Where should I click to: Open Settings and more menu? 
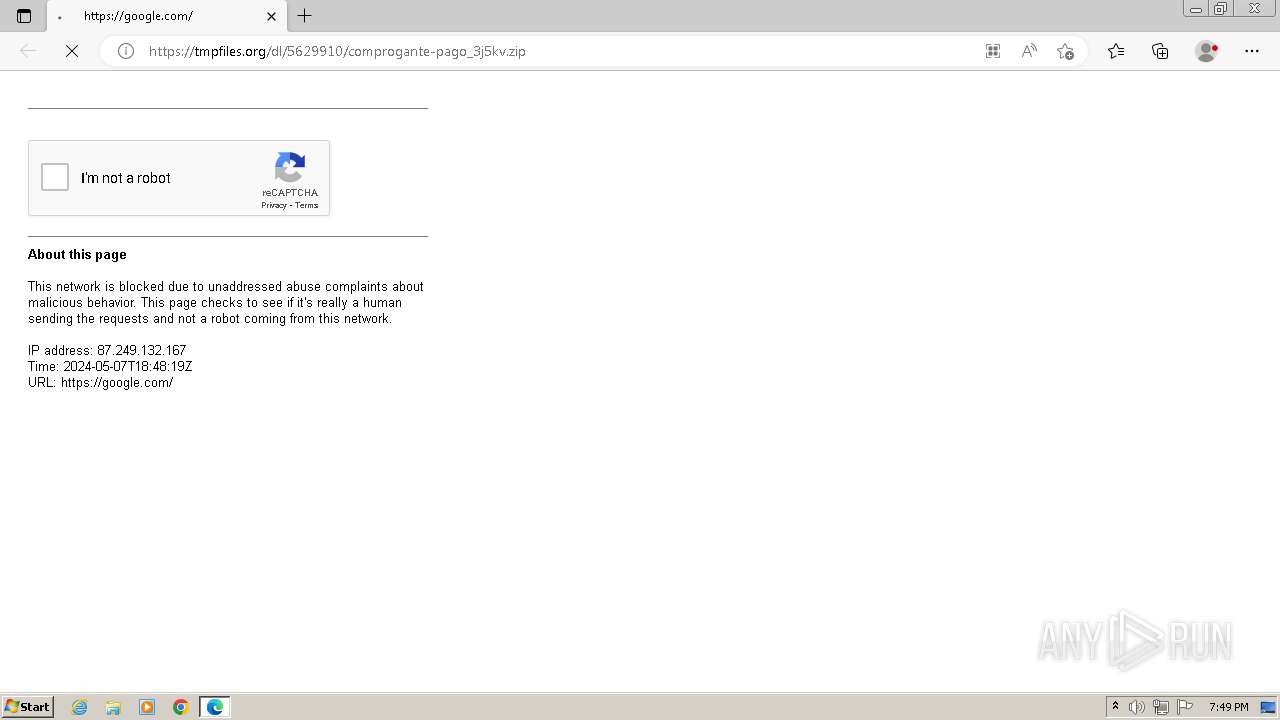pyautogui.click(x=1252, y=51)
